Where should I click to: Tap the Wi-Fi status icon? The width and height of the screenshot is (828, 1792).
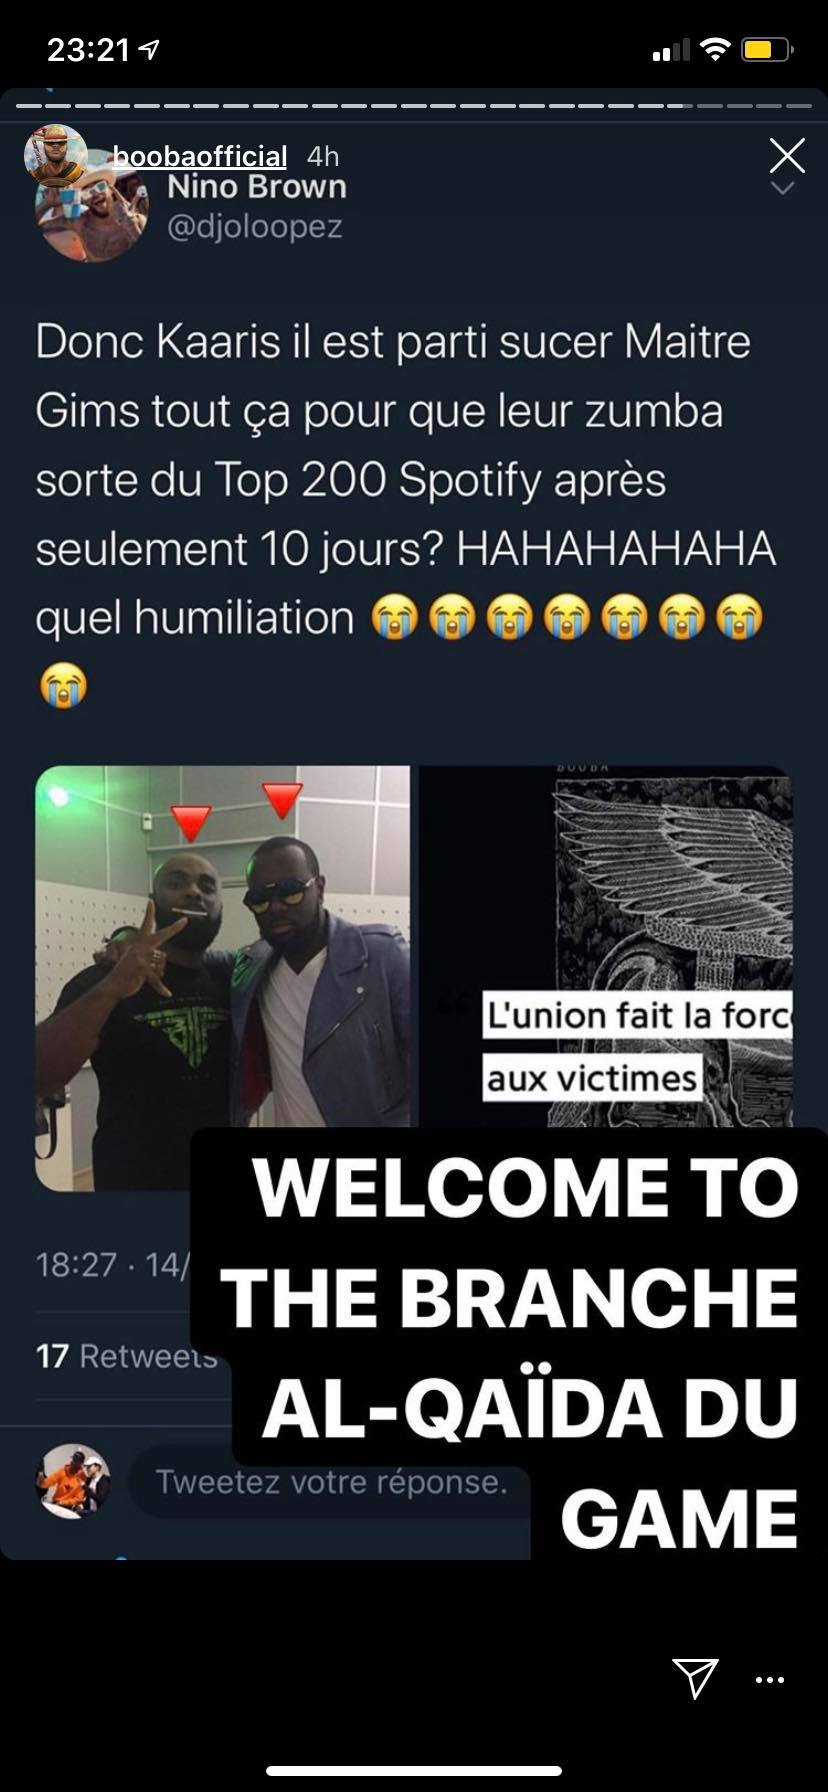pos(714,49)
